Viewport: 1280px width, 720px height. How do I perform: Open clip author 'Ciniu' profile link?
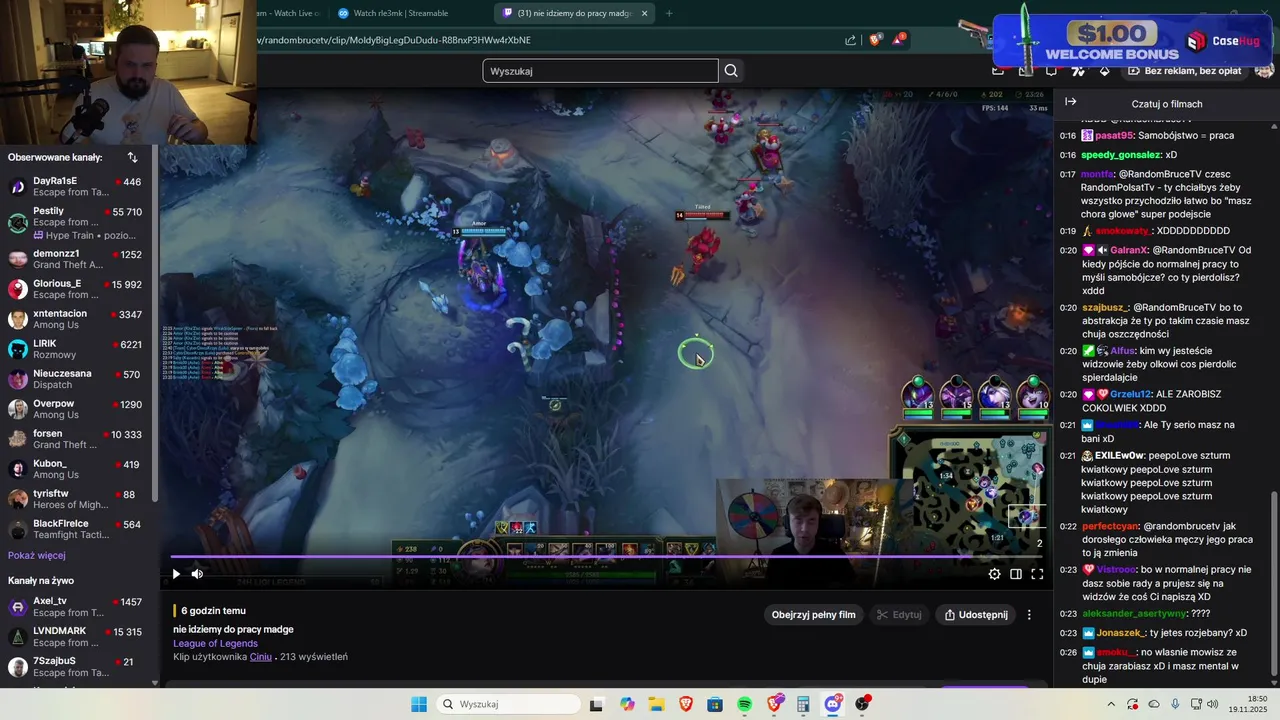tap(261, 657)
